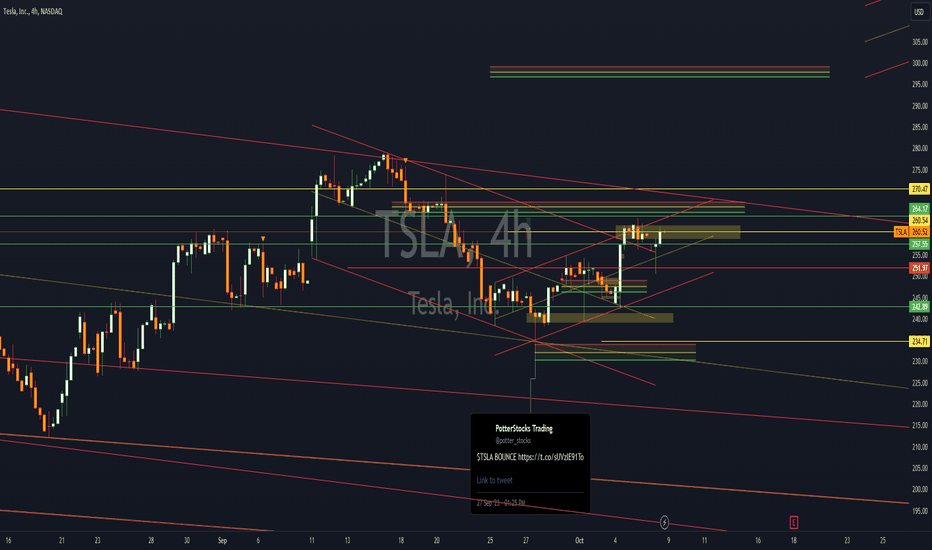This screenshot has height=550, width=932.
Task: Click the orange arrow marker above the September 6 candle
Action: 263,239
